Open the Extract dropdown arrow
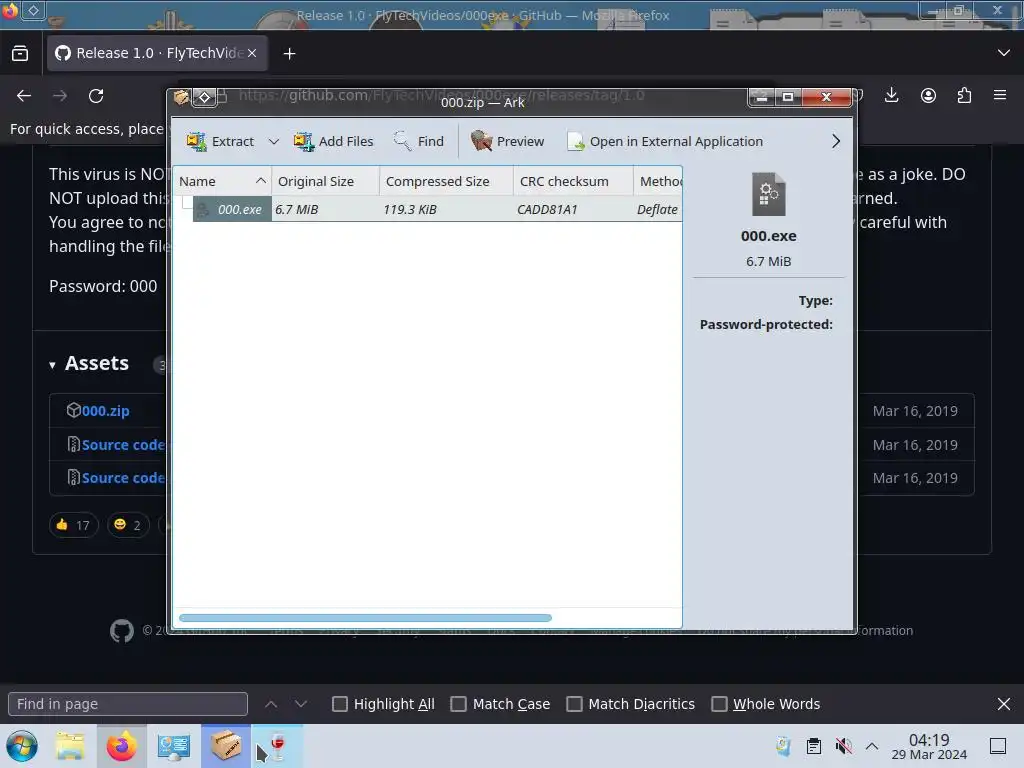Image resolution: width=1024 pixels, height=768 pixels. (274, 141)
